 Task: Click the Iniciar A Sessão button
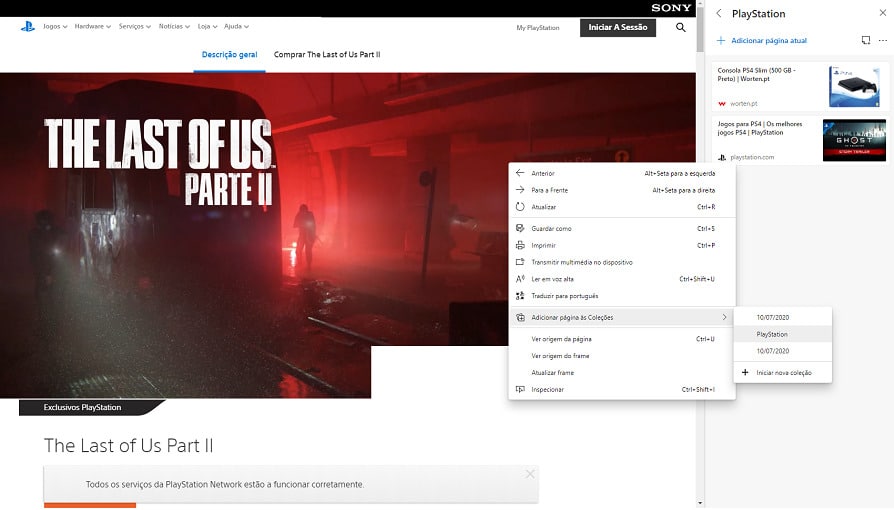click(x=617, y=27)
